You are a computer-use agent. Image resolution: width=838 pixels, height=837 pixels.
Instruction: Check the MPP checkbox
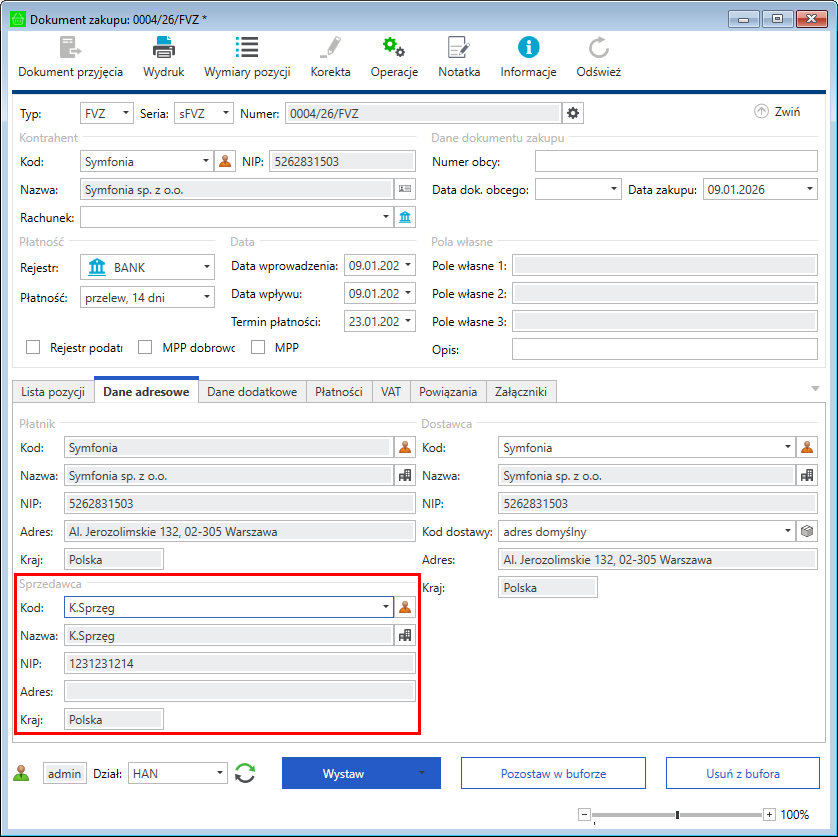pos(258,347)
